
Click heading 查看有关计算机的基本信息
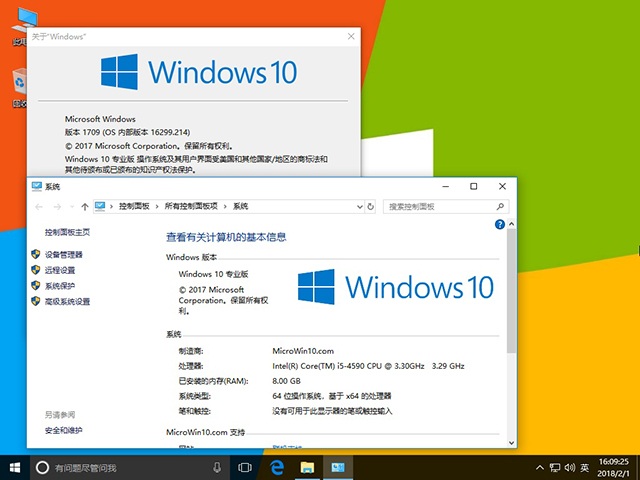tap(226, 237)
